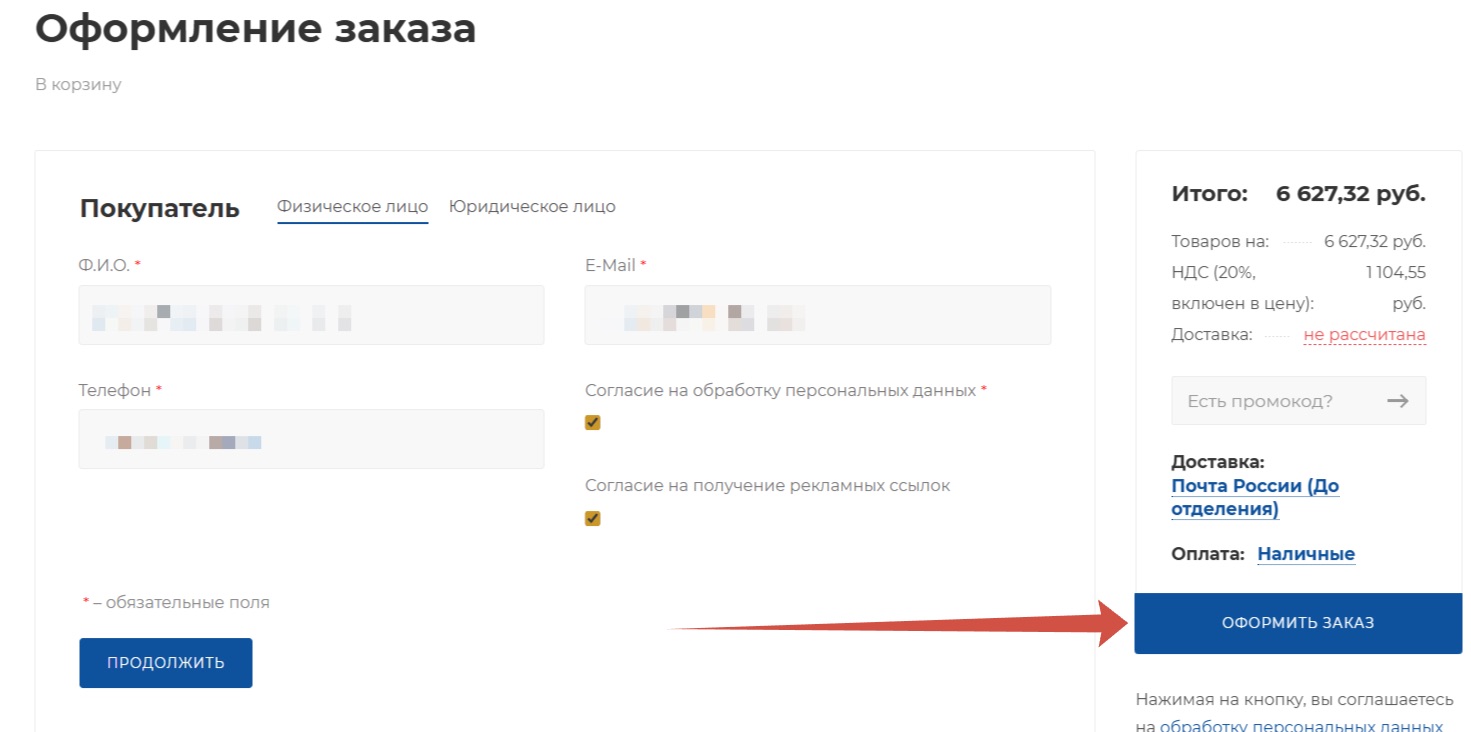Click the ОФОРМИТЬ ЗАКАЗ button

pyautogui.click(x=1297, y=623)
